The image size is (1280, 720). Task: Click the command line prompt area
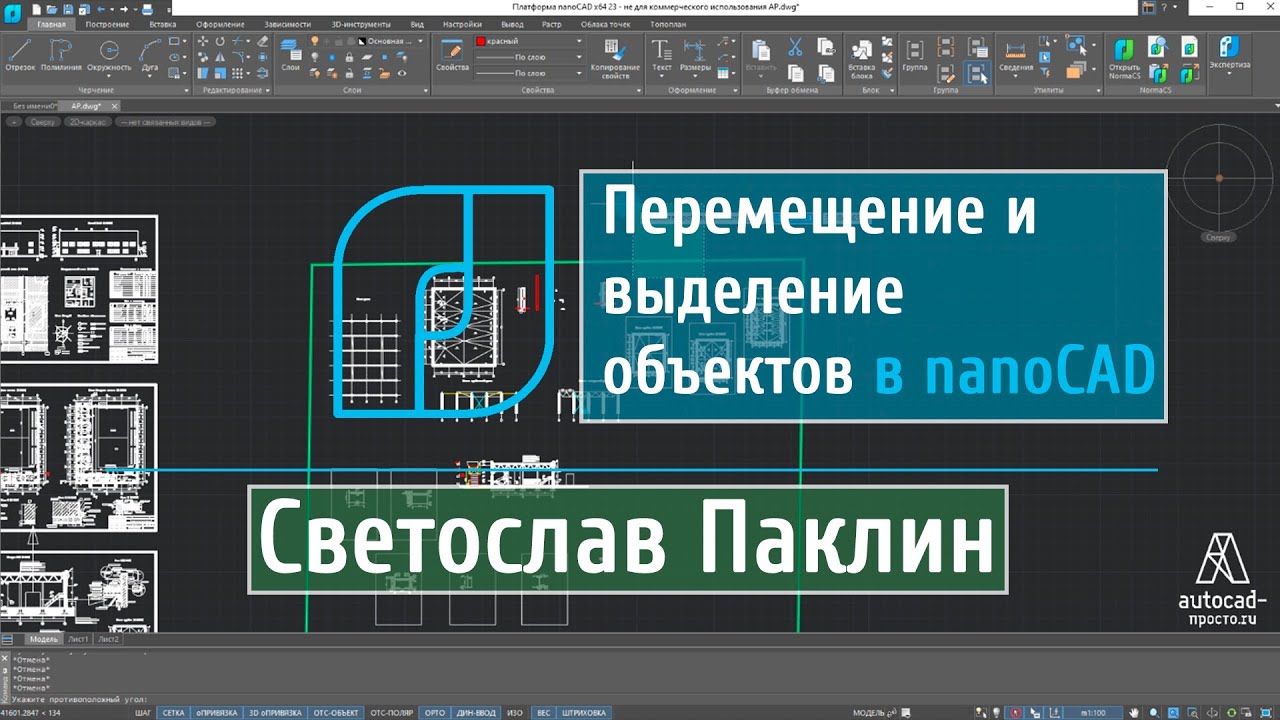640,699
